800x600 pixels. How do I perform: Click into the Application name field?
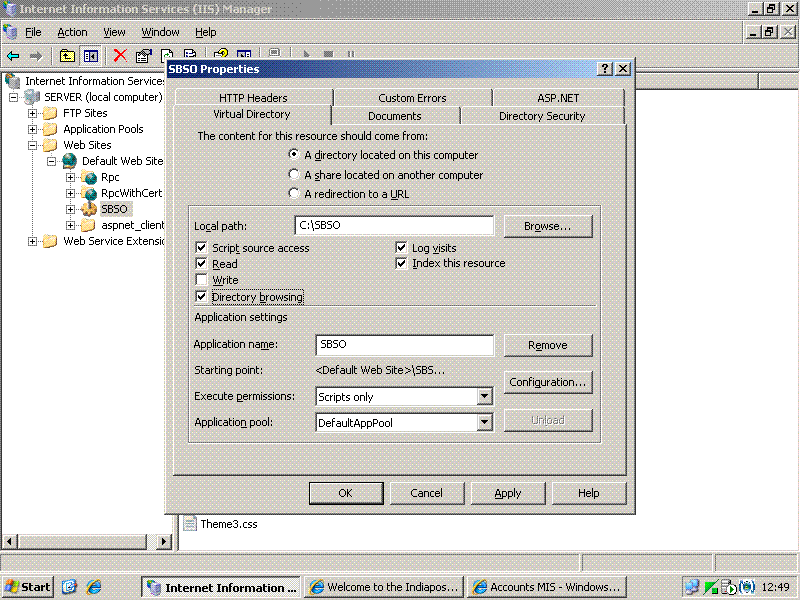[x=405, y=344]
